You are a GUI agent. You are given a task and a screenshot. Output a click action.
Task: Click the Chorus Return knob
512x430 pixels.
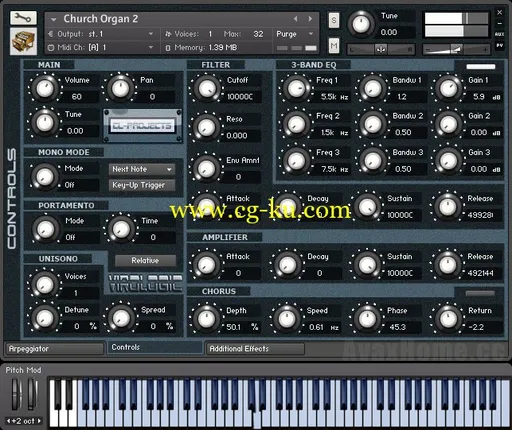[448, 319]
